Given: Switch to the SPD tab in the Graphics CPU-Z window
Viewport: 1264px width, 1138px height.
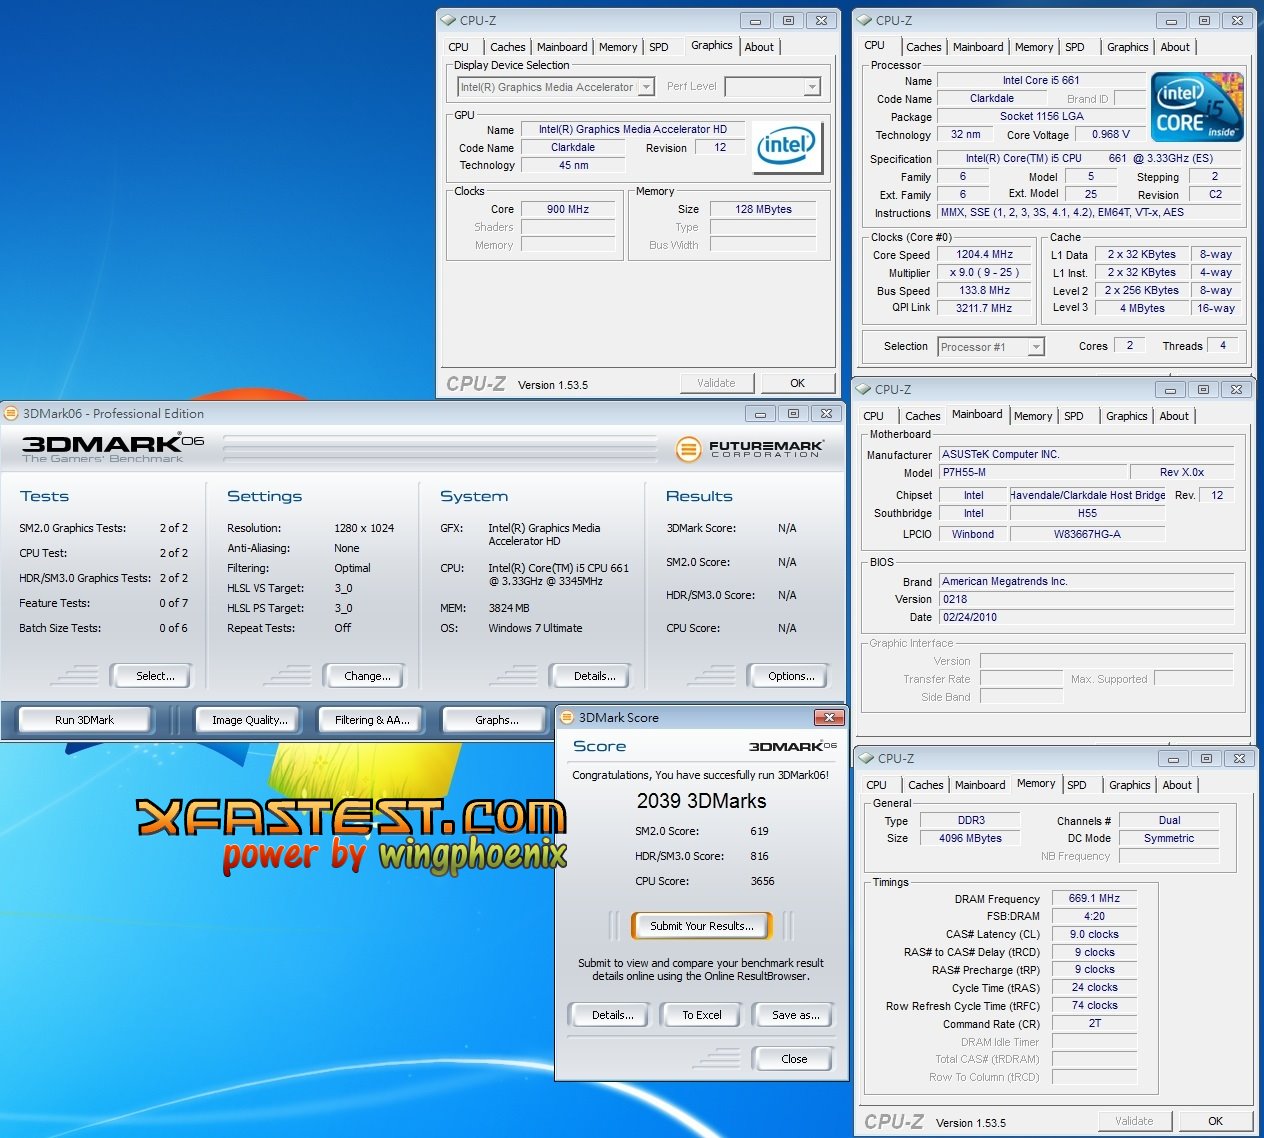Looking at the screenshot, I should click(658, 47).
